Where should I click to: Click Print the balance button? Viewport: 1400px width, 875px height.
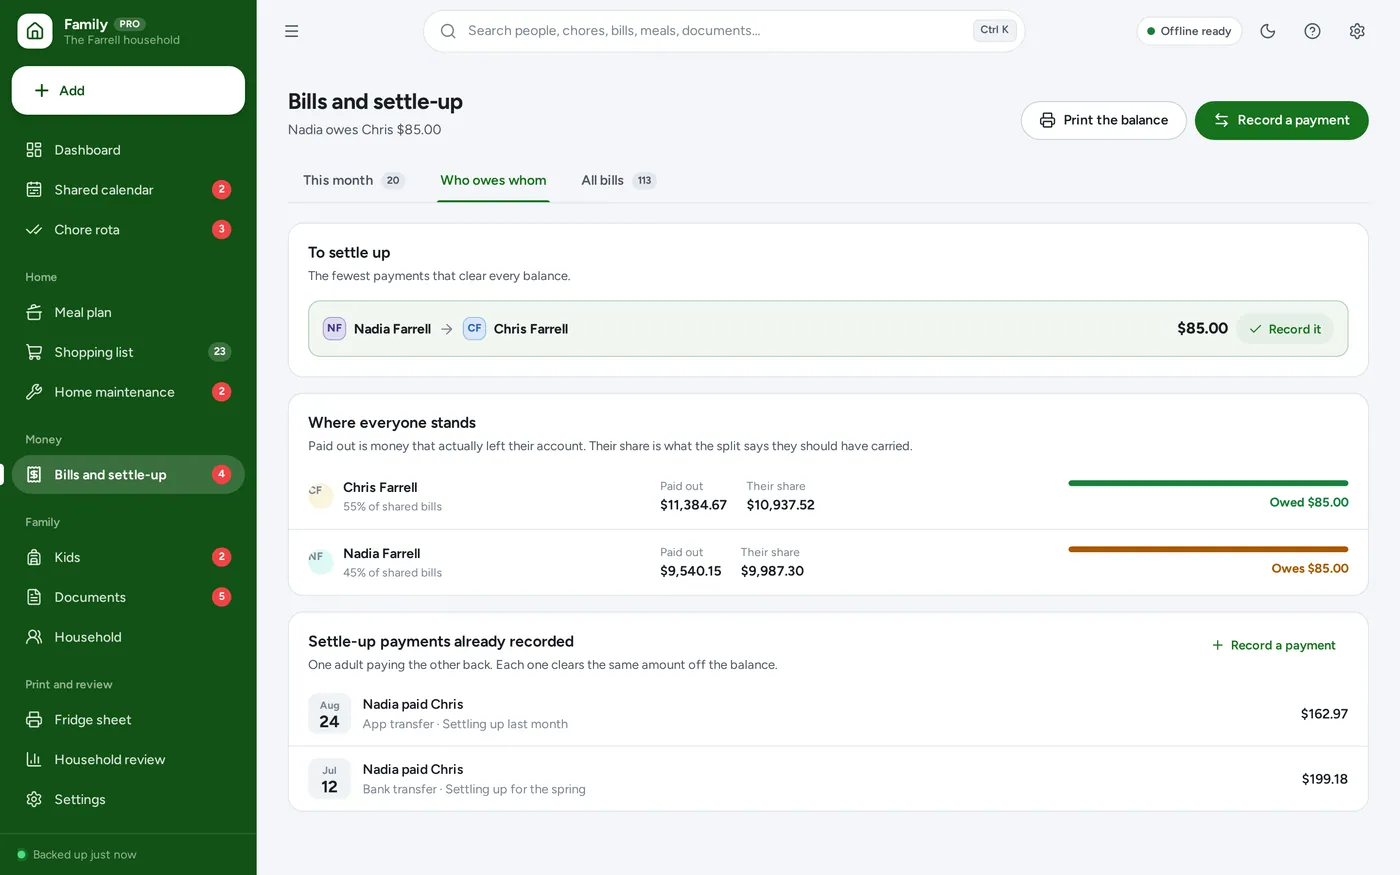tap(1103, 120)
